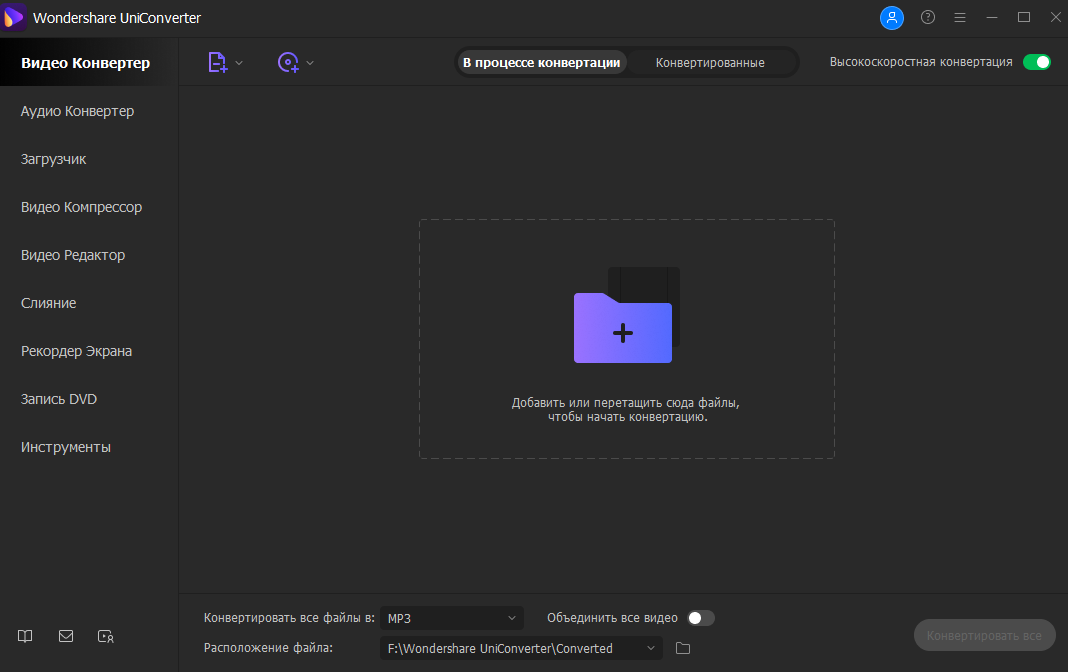Image resolution: width=1068 pixels, height=672 pixels.
Task: Switch to В процессе конвертации tab
Action: [x=541, y=63]
